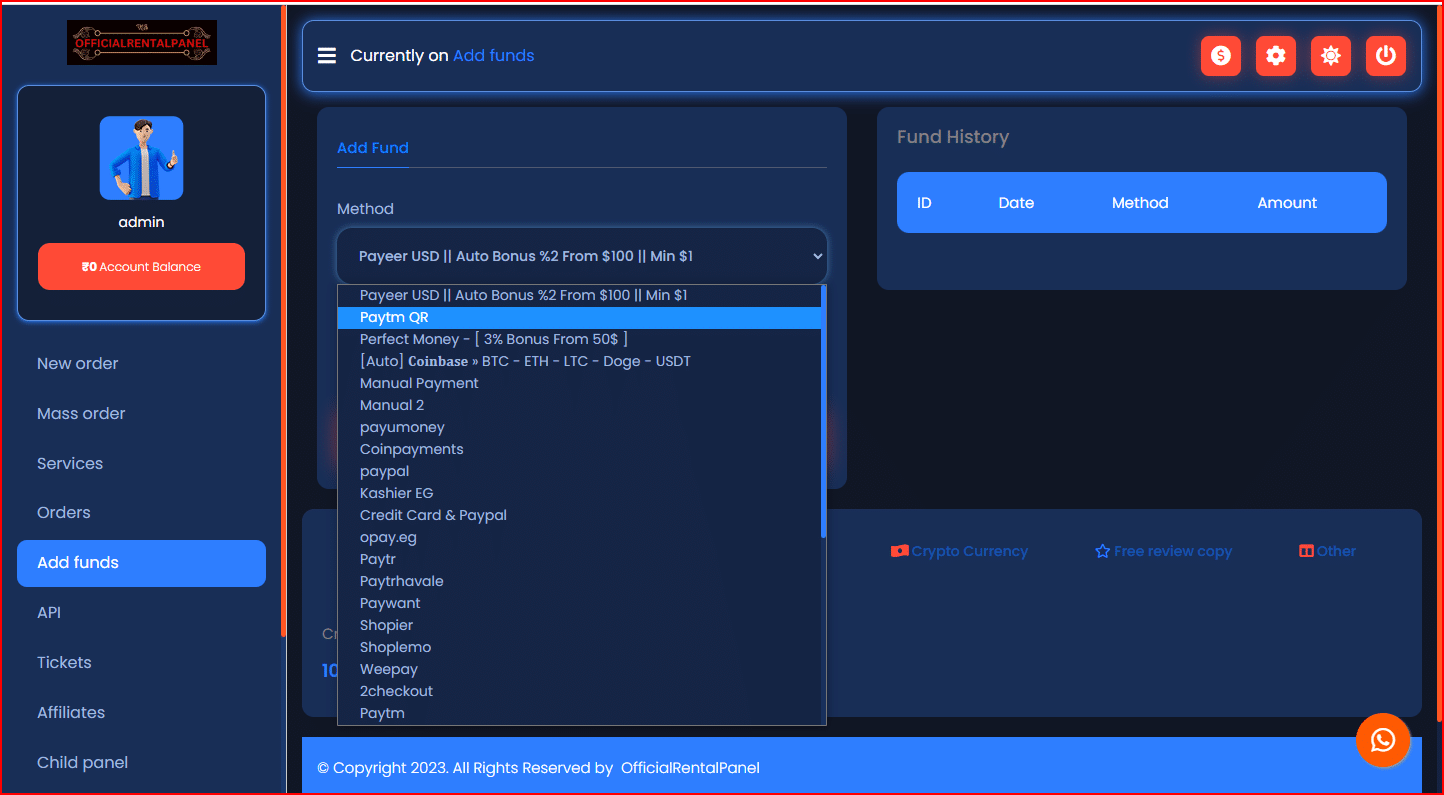The height and width of the screenshot is (795, 1444).
Task: Open the payment Method dropdown
Action: tap(580, 256)
